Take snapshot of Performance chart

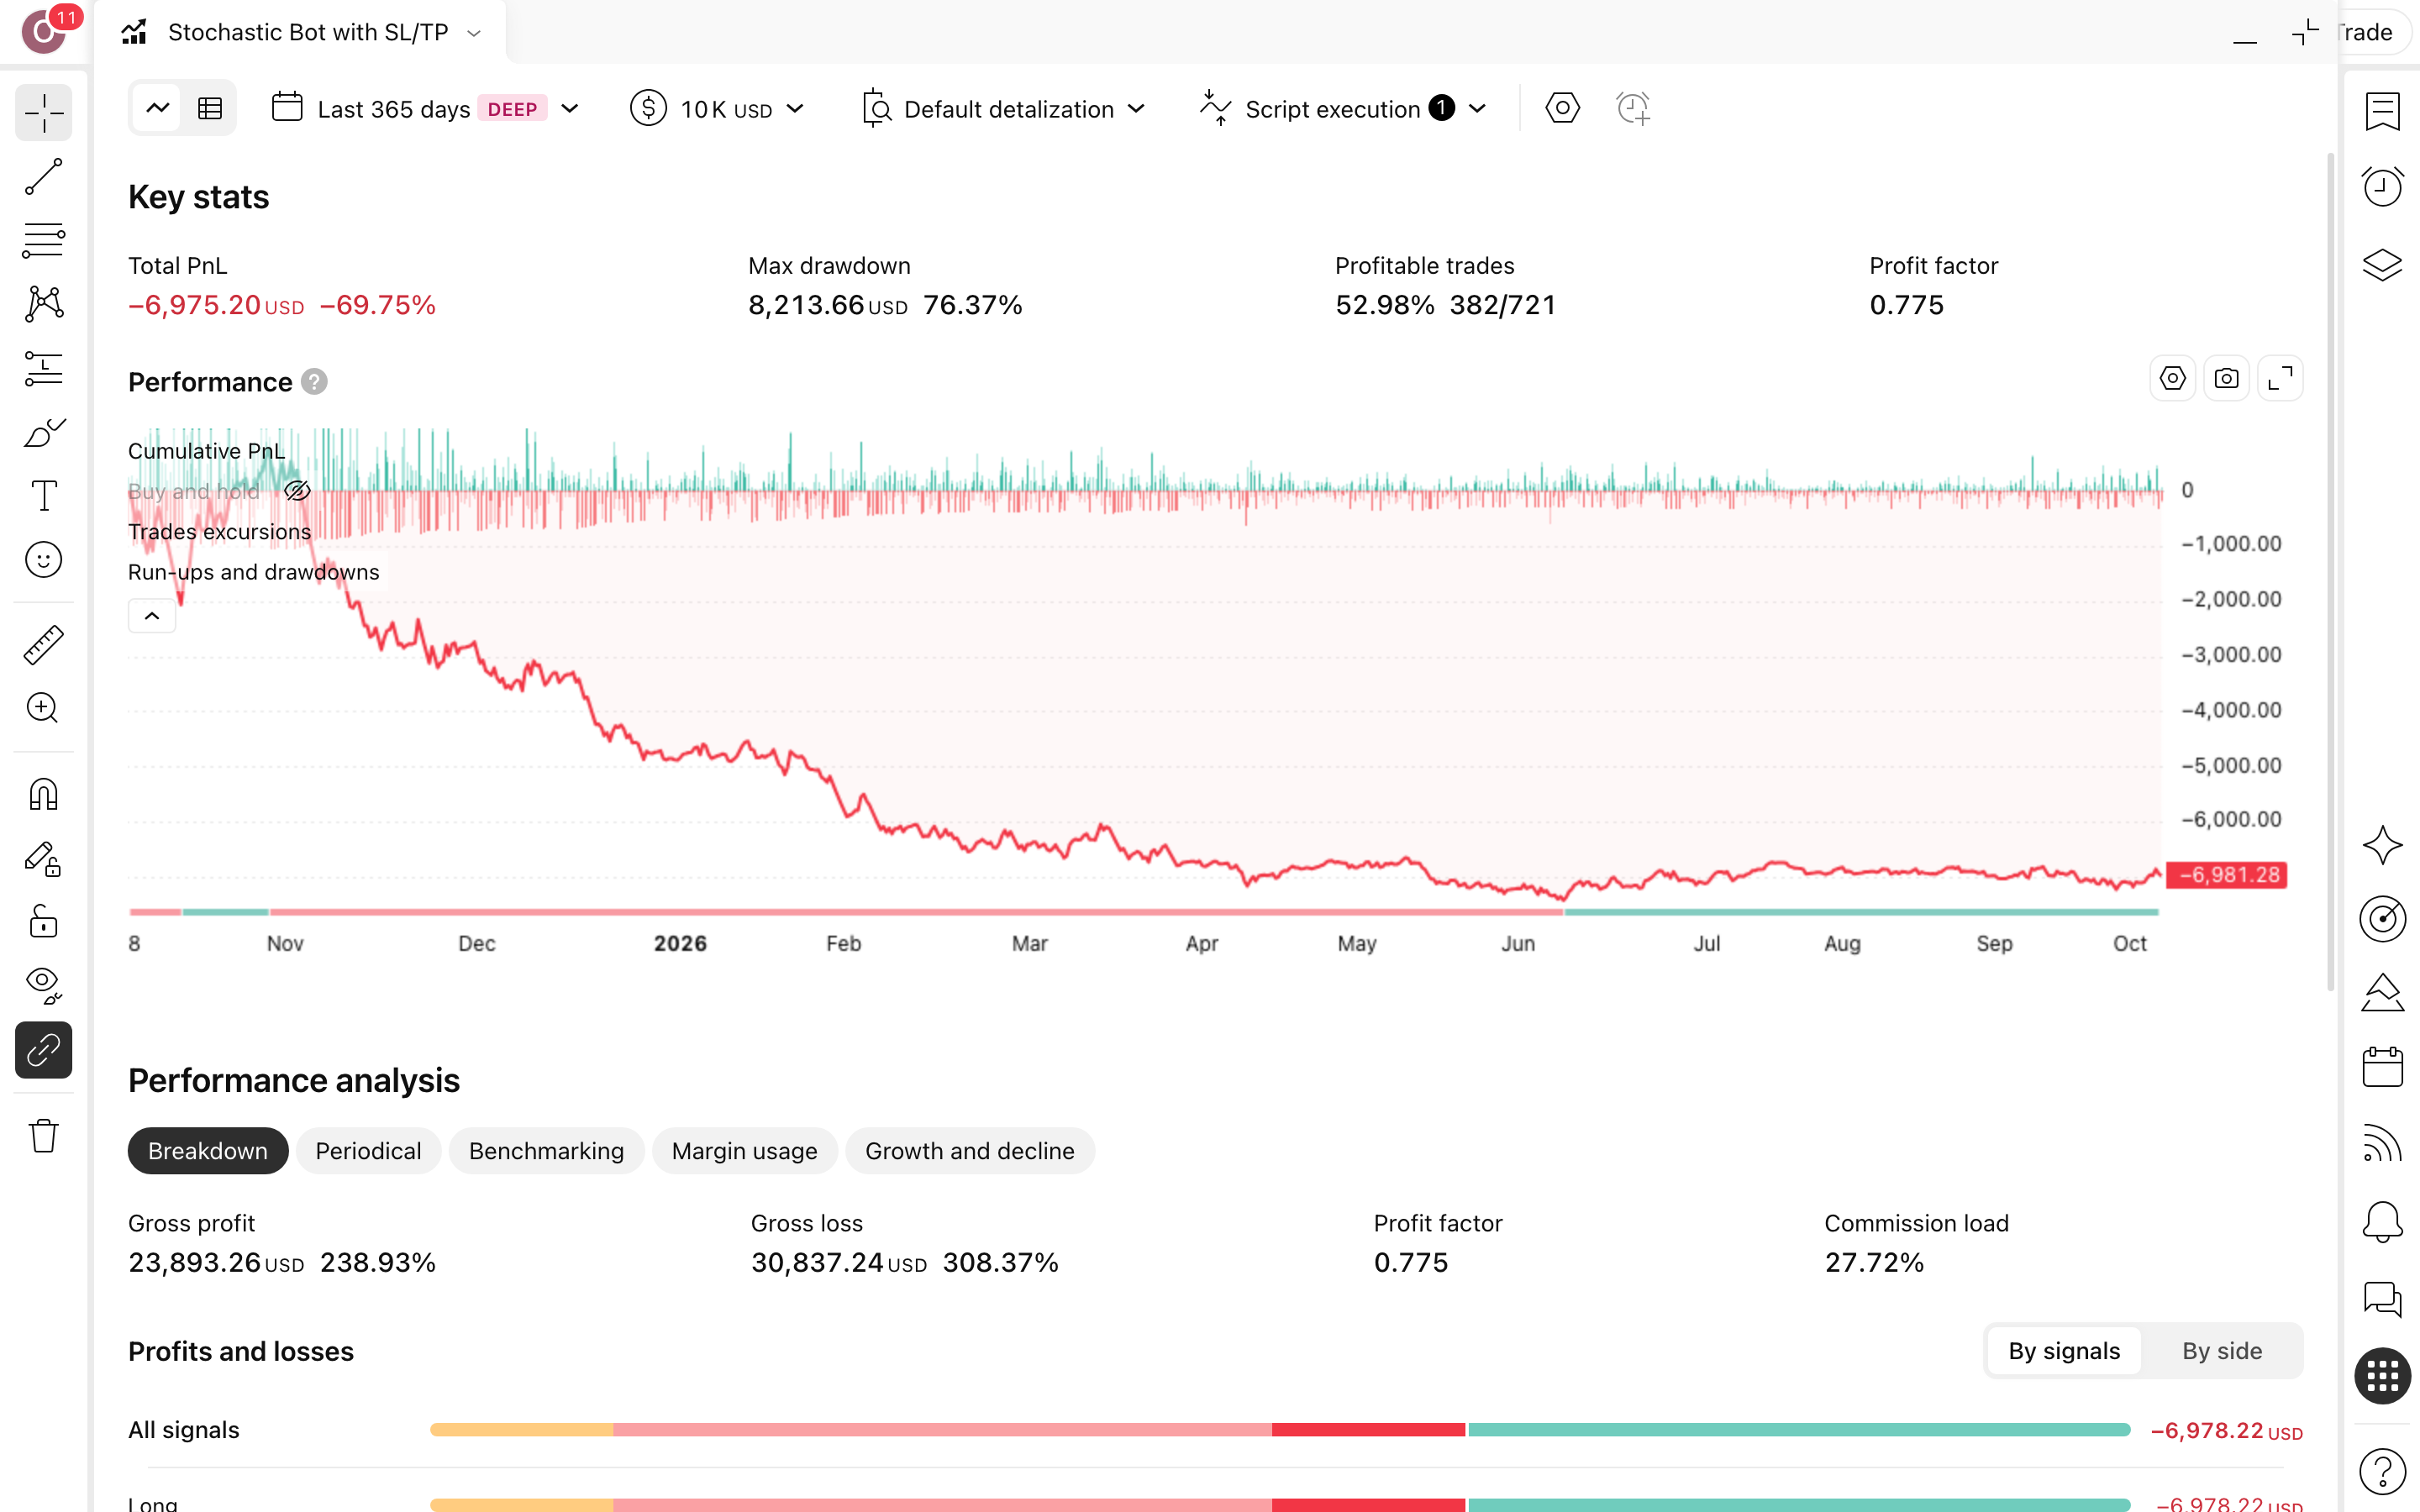point(2226,379)
